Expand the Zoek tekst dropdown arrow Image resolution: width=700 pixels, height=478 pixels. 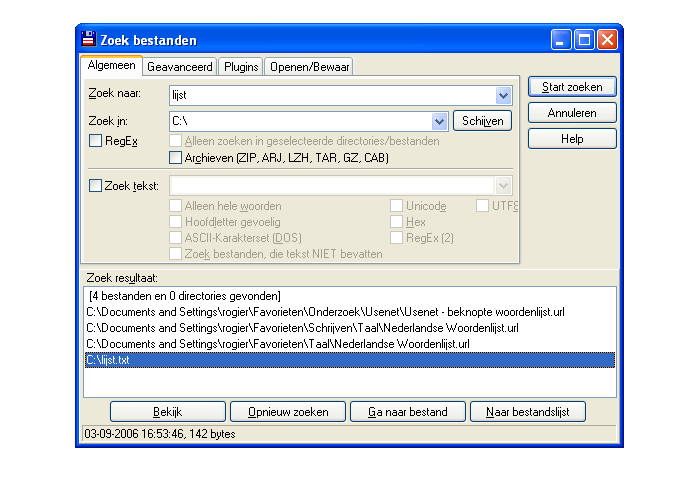click(503, 186)
